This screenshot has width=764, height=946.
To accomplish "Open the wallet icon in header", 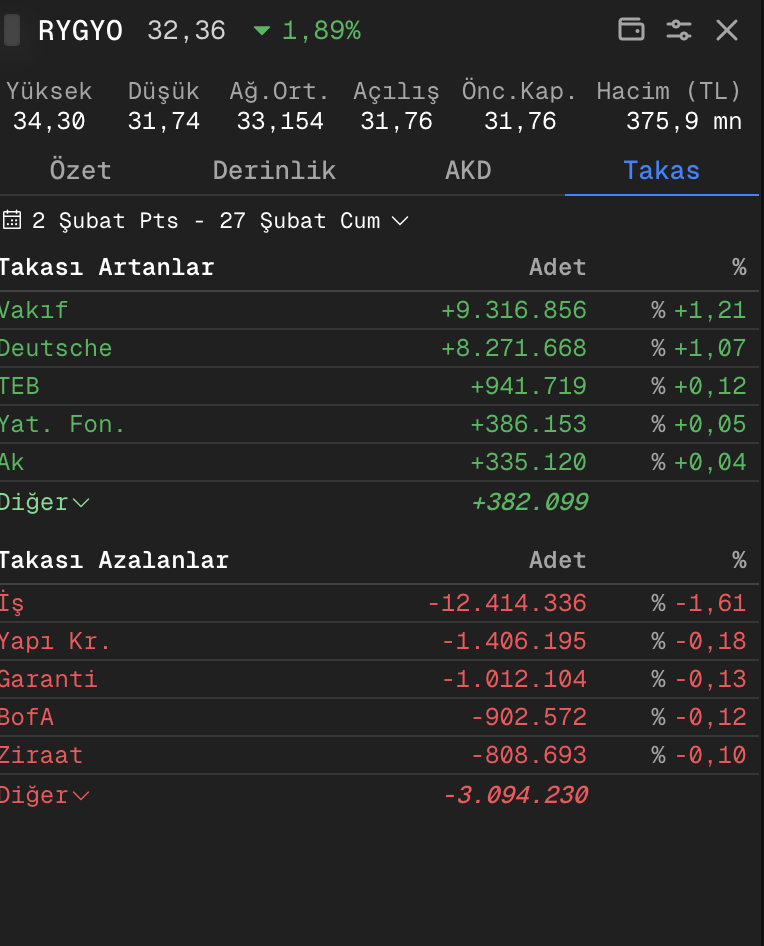I will tap(631, 30).
